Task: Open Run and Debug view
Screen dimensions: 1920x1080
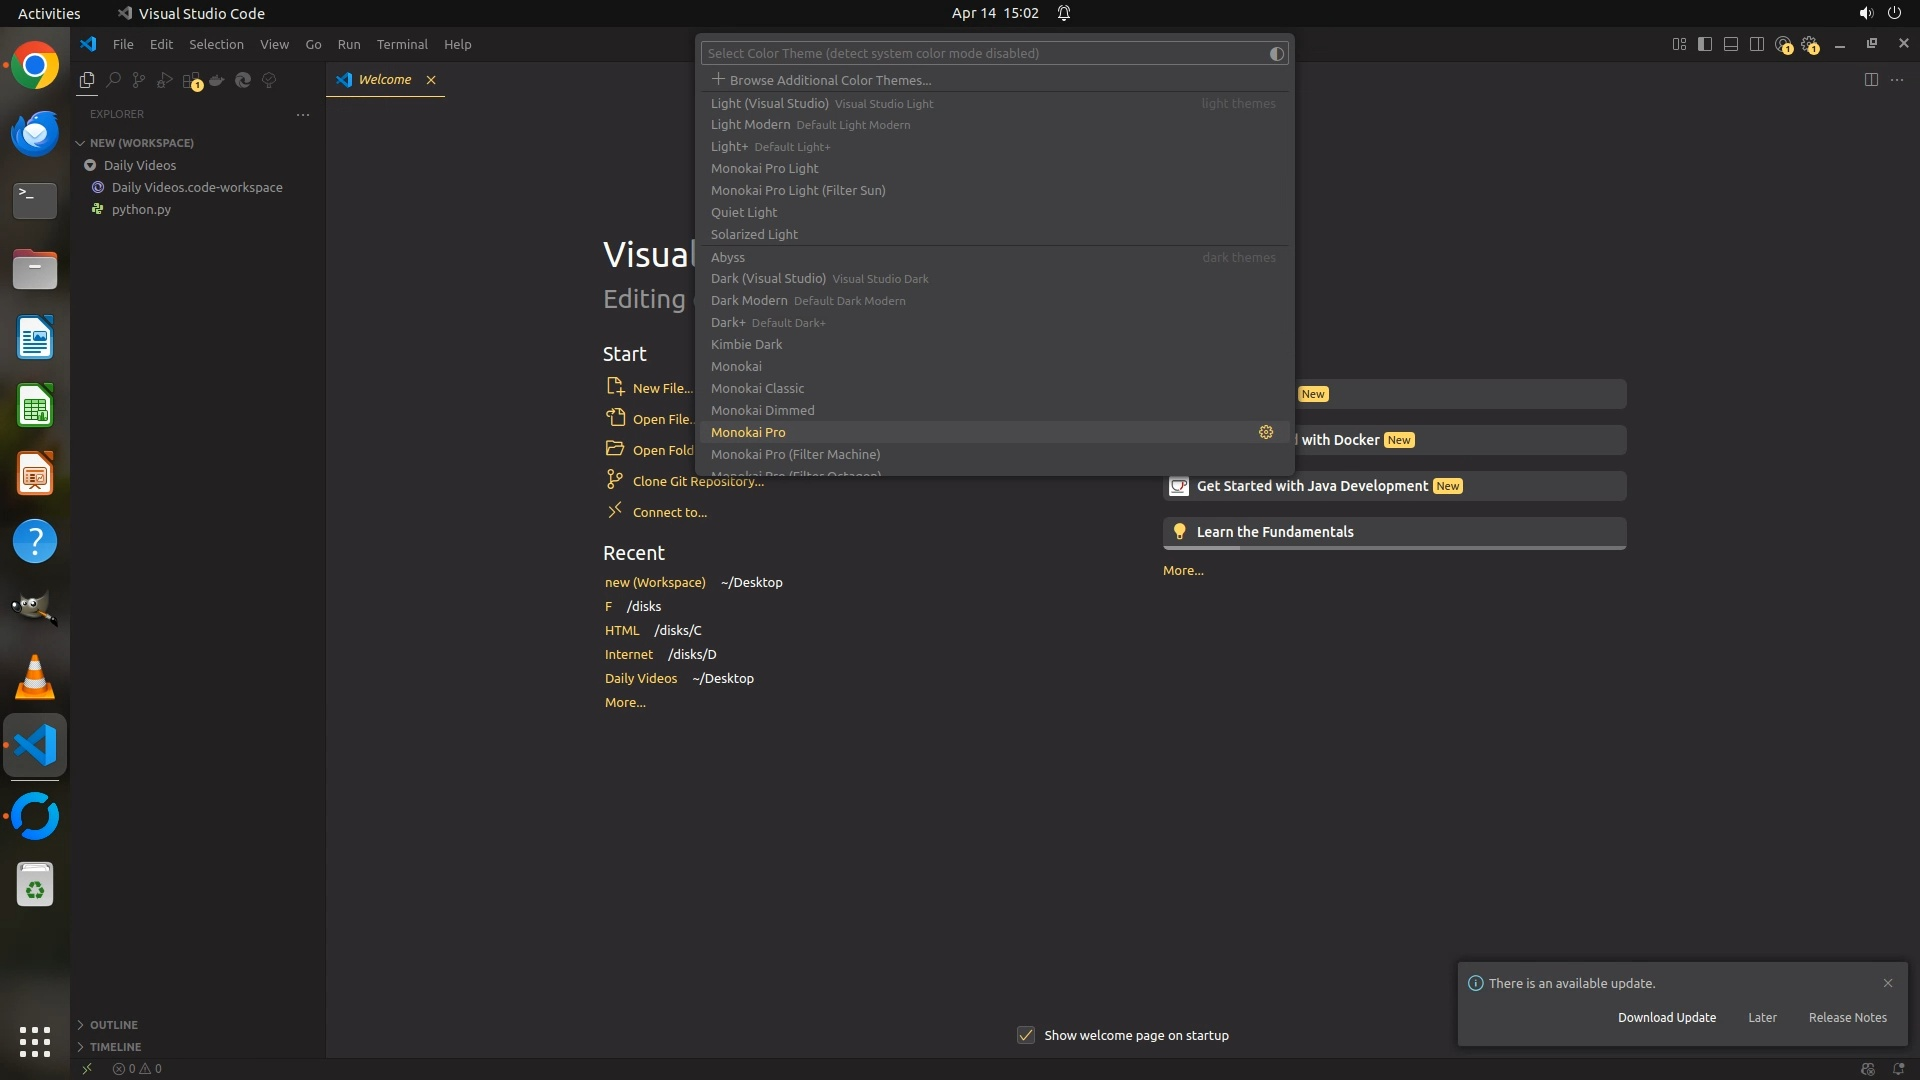Action: [x=165, y=80]
